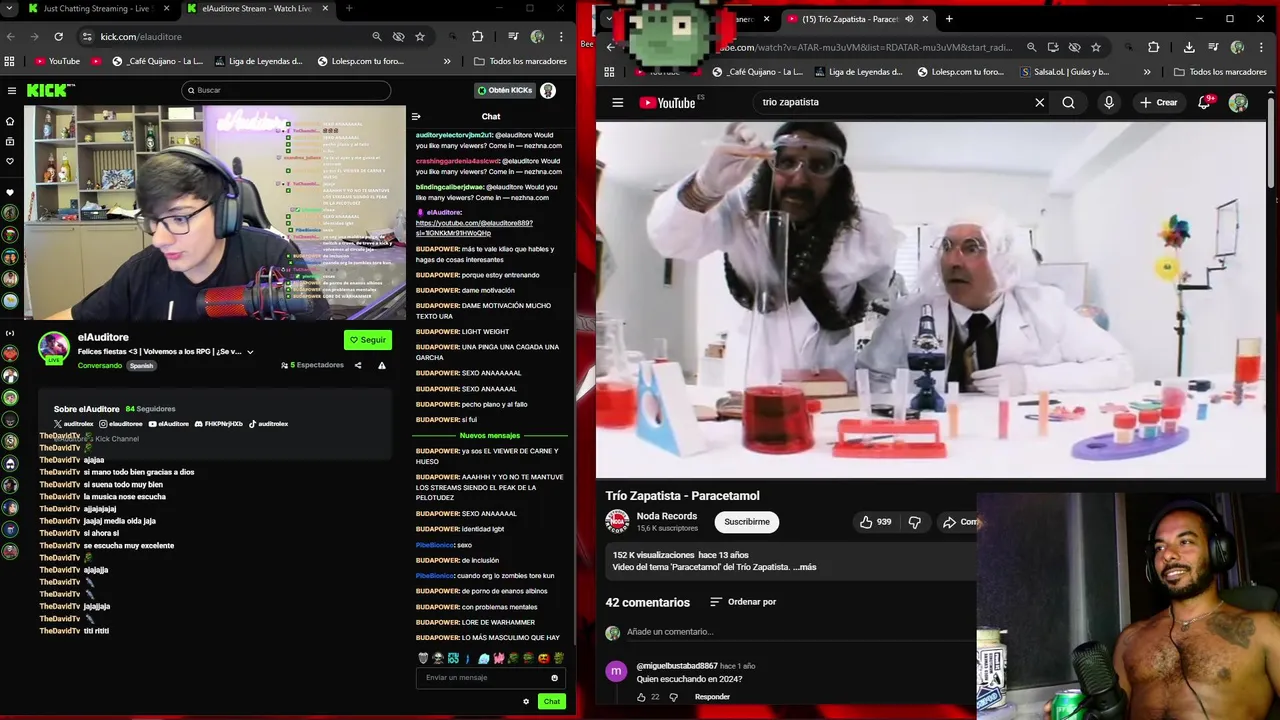1280x720 pixels.
Task: Open the Kick user avatar menu
Action: coord(548,90)
